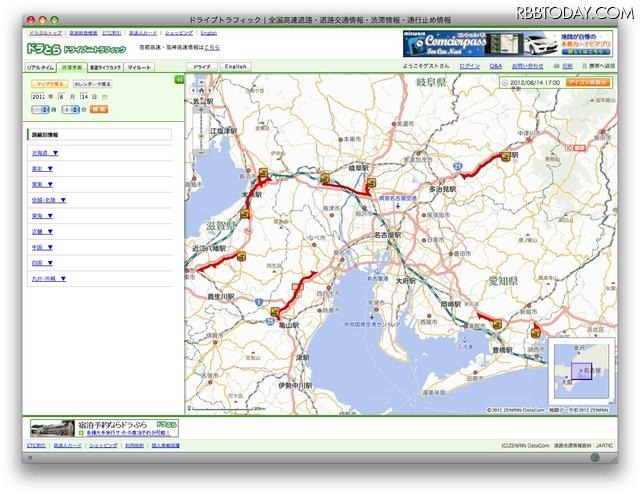Click the congestion icon northeast of 多治見駅
Image resolution: width=640 pixels, height=494 pixels.
[x=506, y=156]
